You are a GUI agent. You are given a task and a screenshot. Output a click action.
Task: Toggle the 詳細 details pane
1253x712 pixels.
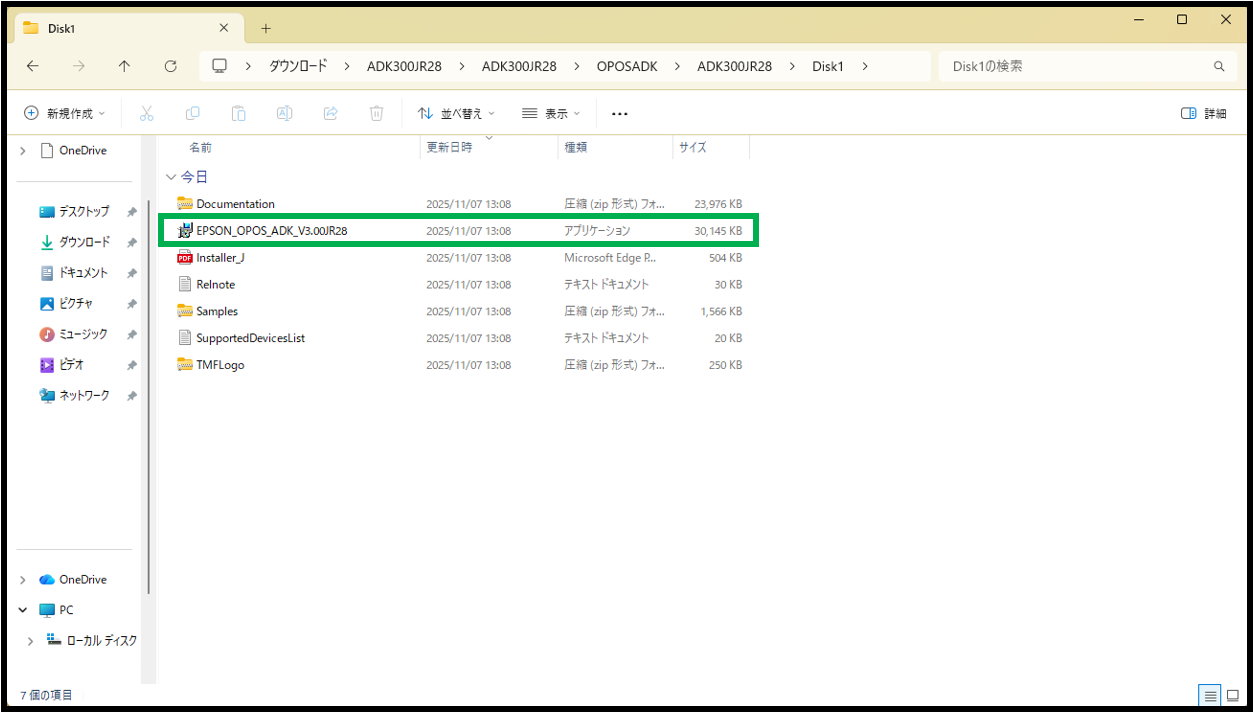coord(1203,114)
